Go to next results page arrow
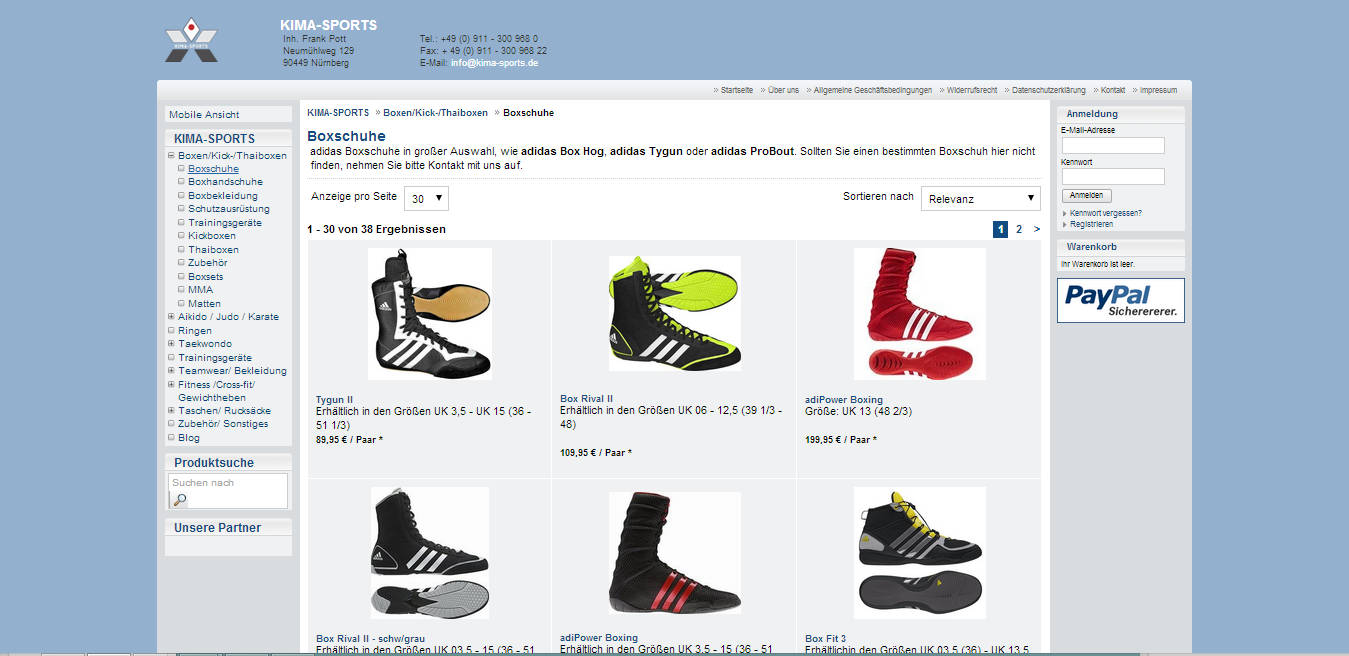The image size is (1349, 656). 1037,229
